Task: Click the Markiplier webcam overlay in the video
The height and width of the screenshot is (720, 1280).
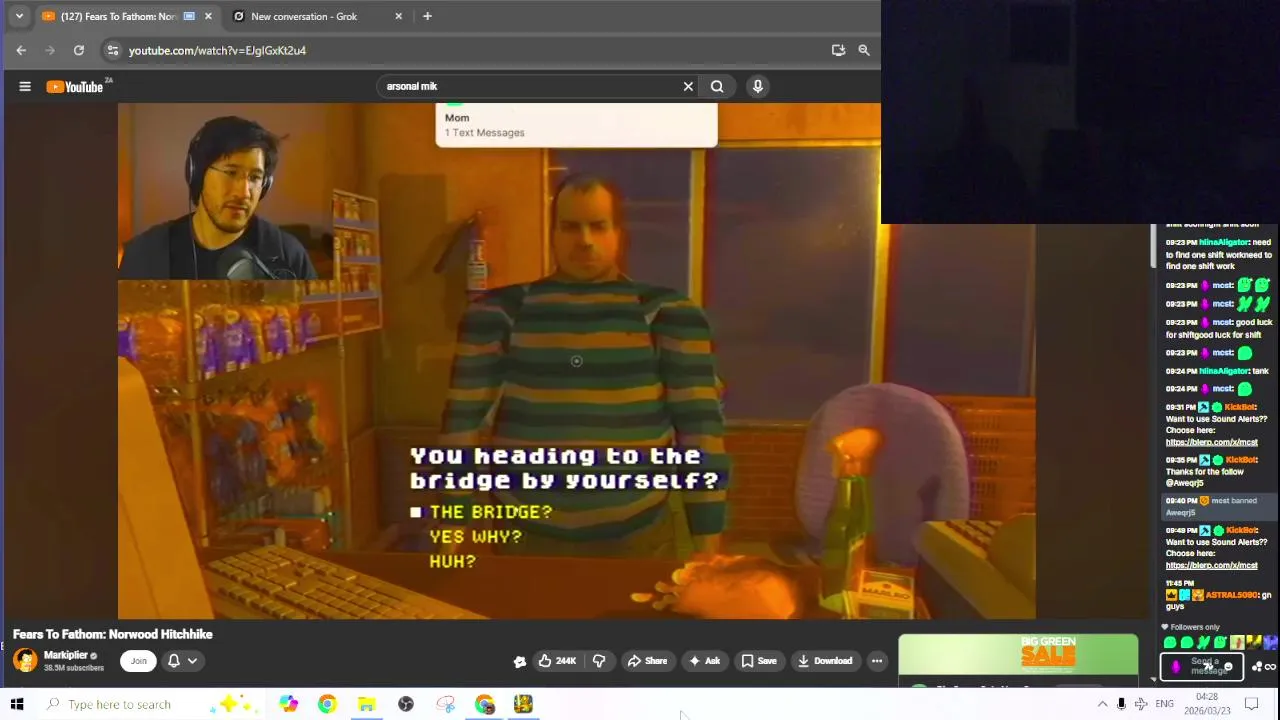Action: pyautogui.click(x=226, y=191)
